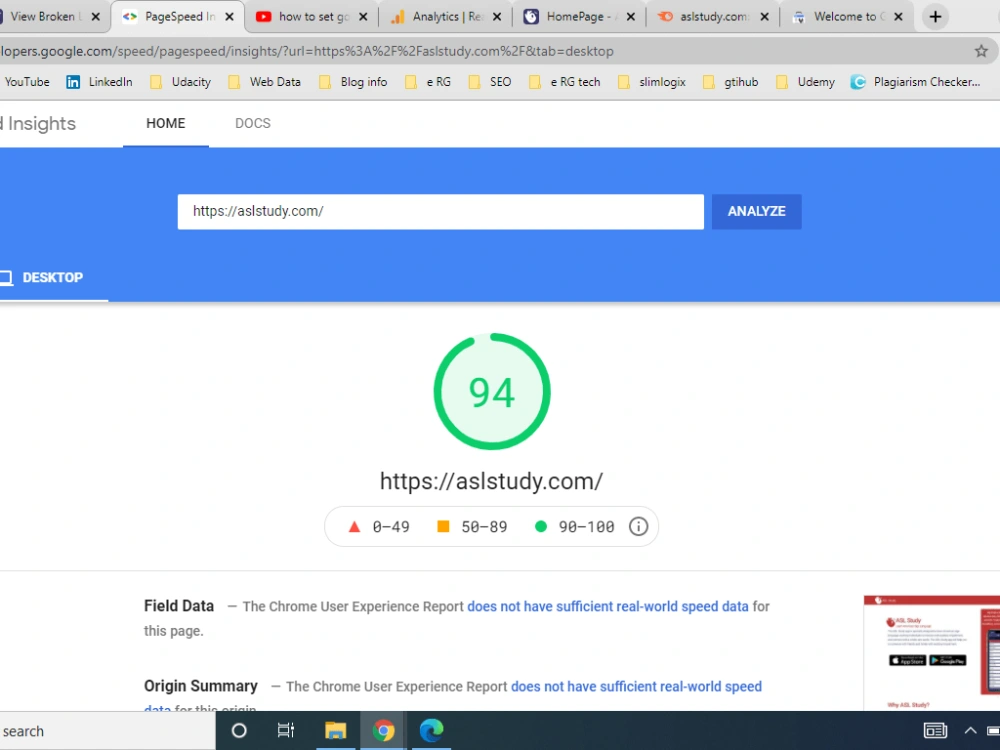This screenshot has height=750, width=1000.
Task: Open File Explorer from the taskbar
Action: click(x=335, y=731)
